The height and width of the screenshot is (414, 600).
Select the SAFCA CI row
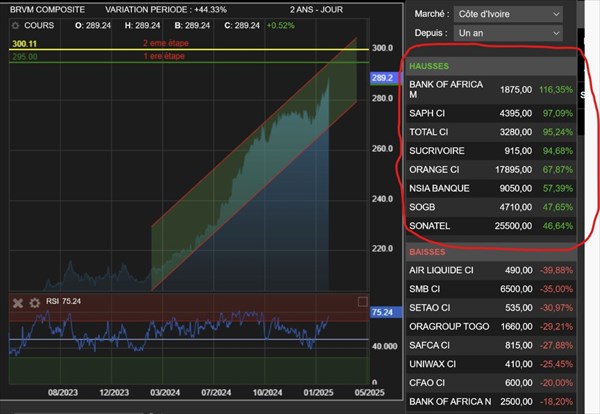pyautogui.click(x=491, y=345)
